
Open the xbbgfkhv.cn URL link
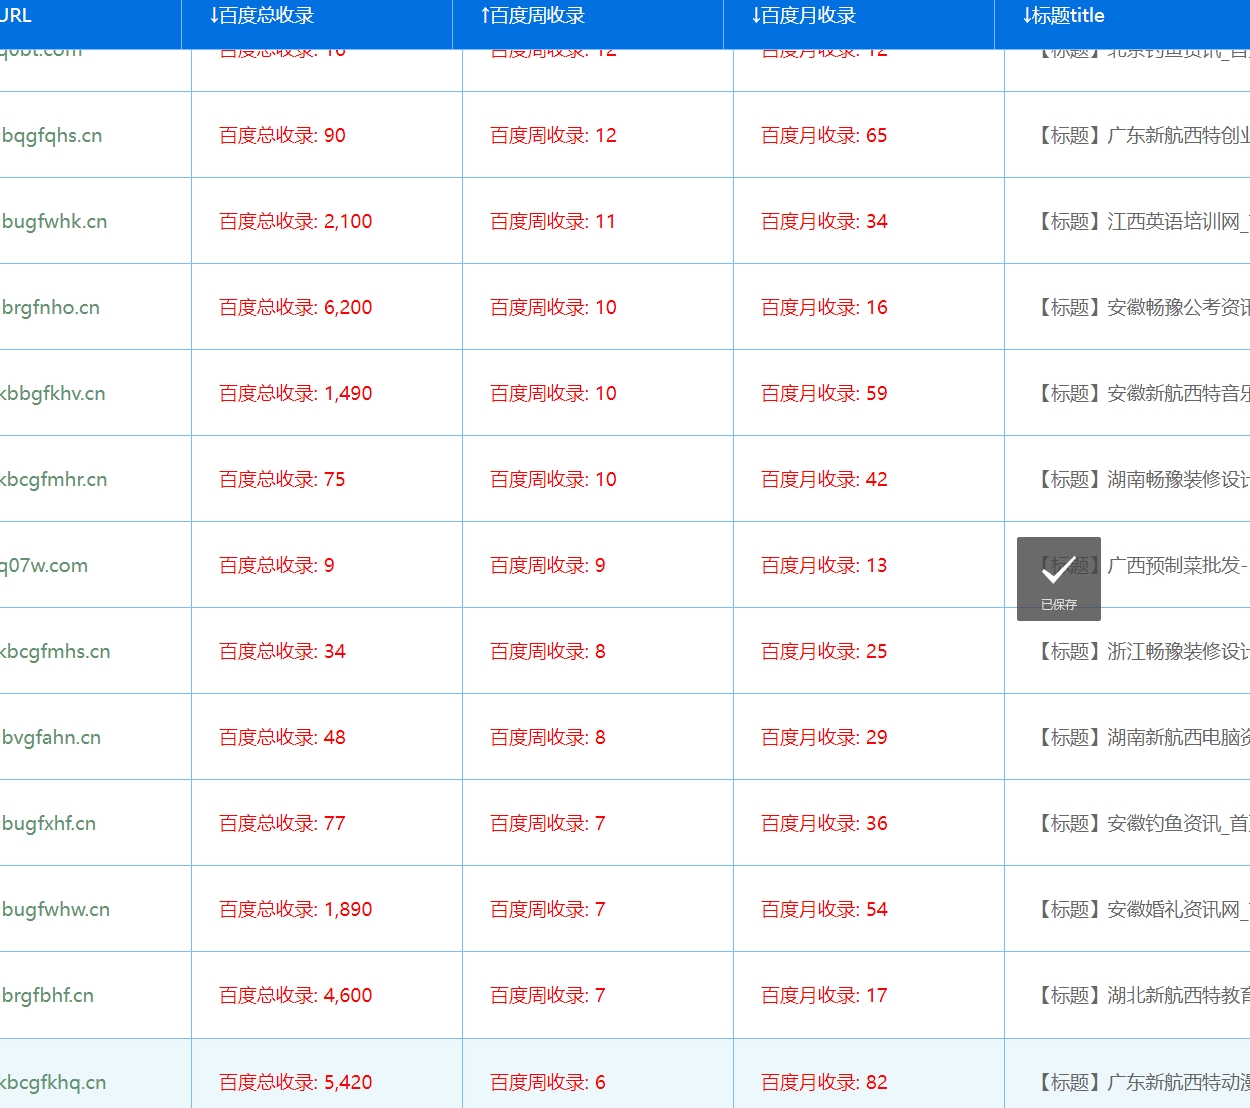click(x=52, y=394)
